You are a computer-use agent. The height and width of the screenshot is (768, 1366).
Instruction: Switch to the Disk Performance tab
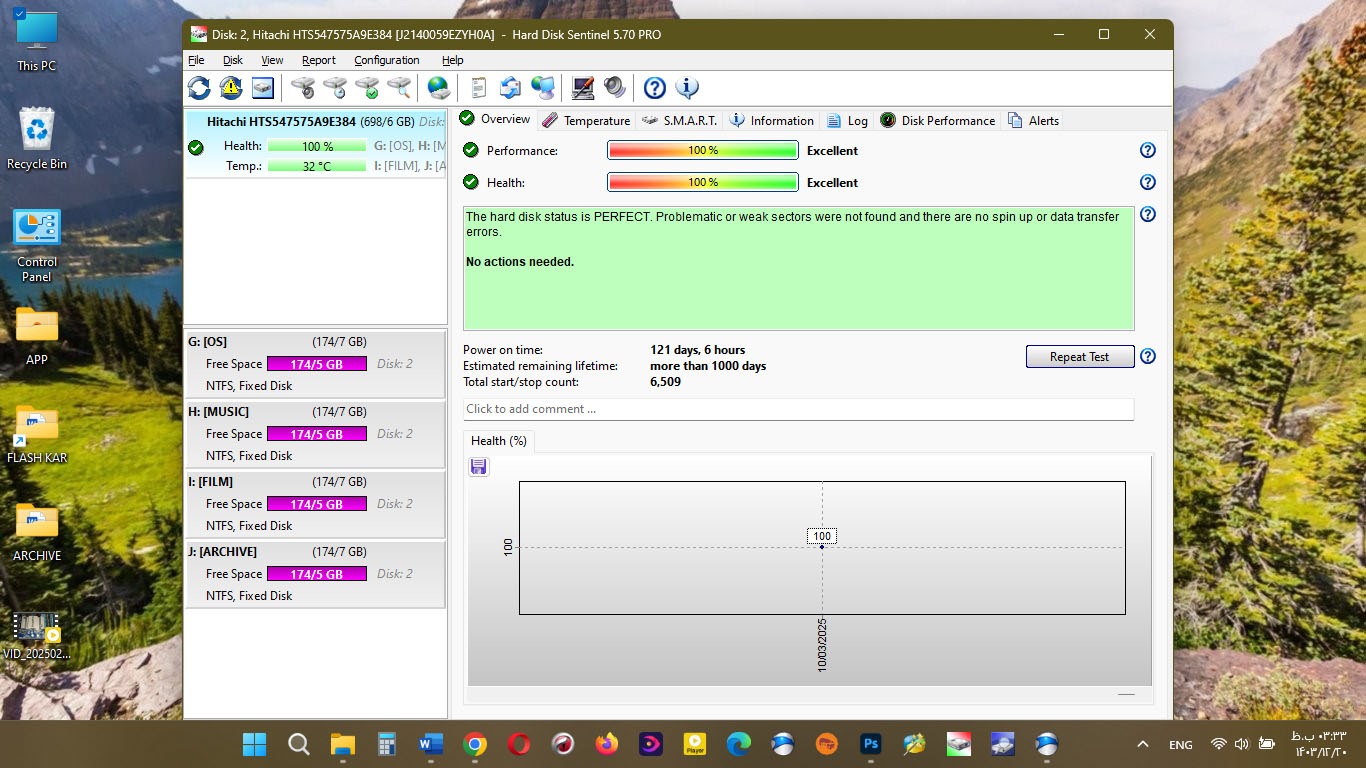coord(937,120)
